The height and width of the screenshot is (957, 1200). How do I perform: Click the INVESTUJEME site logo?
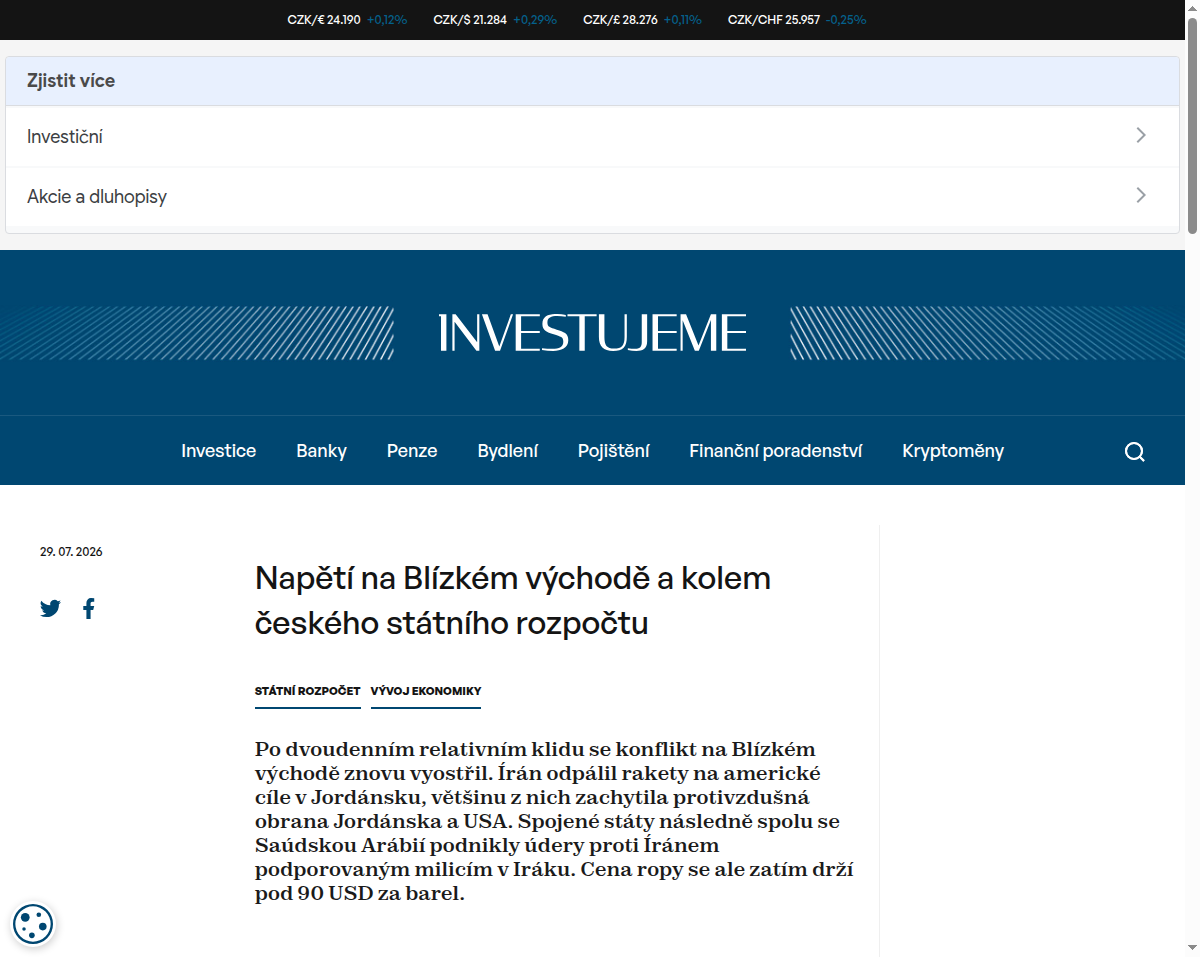pyautogui.click(x=592, y=332)
